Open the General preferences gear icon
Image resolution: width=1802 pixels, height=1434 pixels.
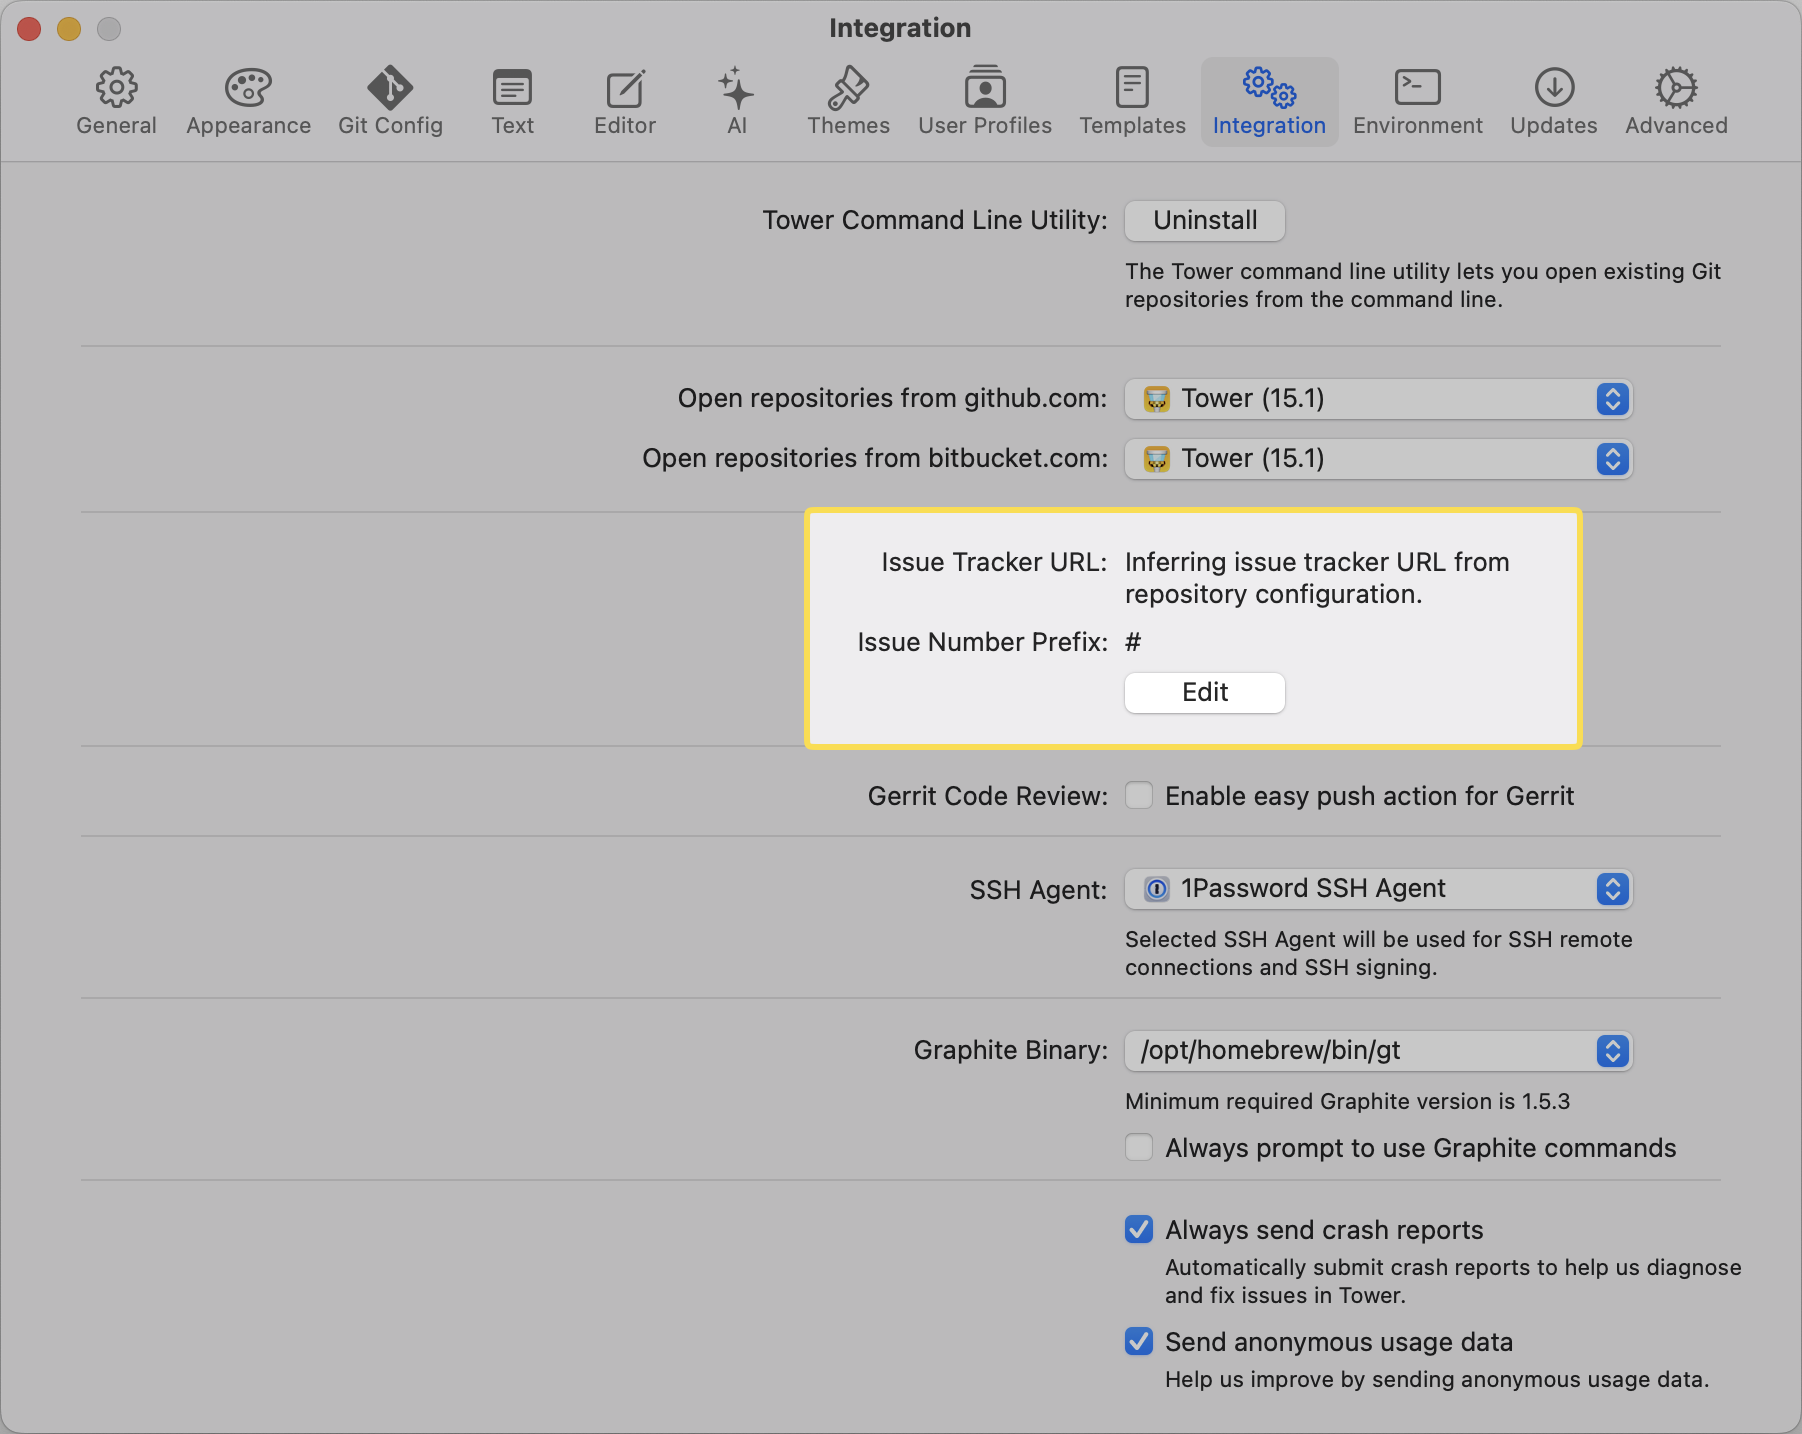pos(116,89)
